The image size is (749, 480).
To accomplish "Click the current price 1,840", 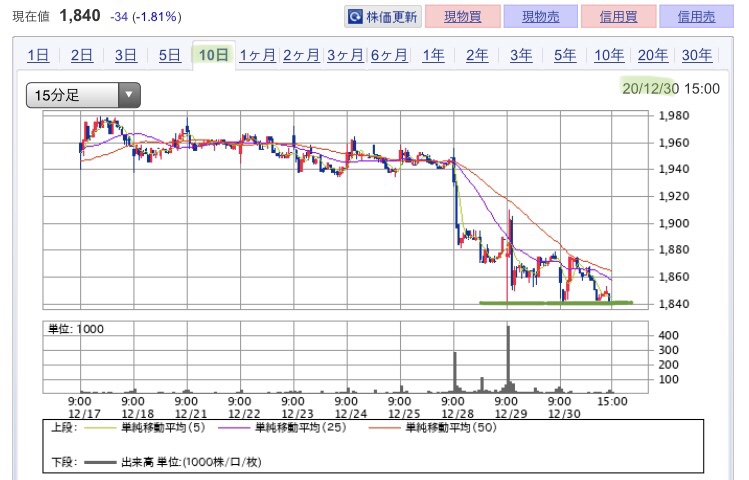I will coord(80,16).
